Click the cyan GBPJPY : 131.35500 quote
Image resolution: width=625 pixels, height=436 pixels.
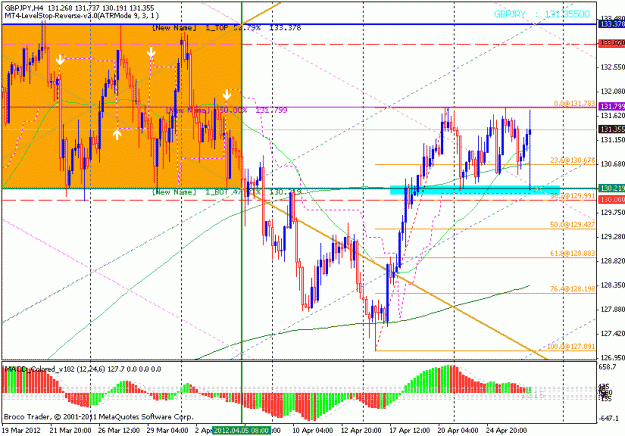click(x=542, y=14)
